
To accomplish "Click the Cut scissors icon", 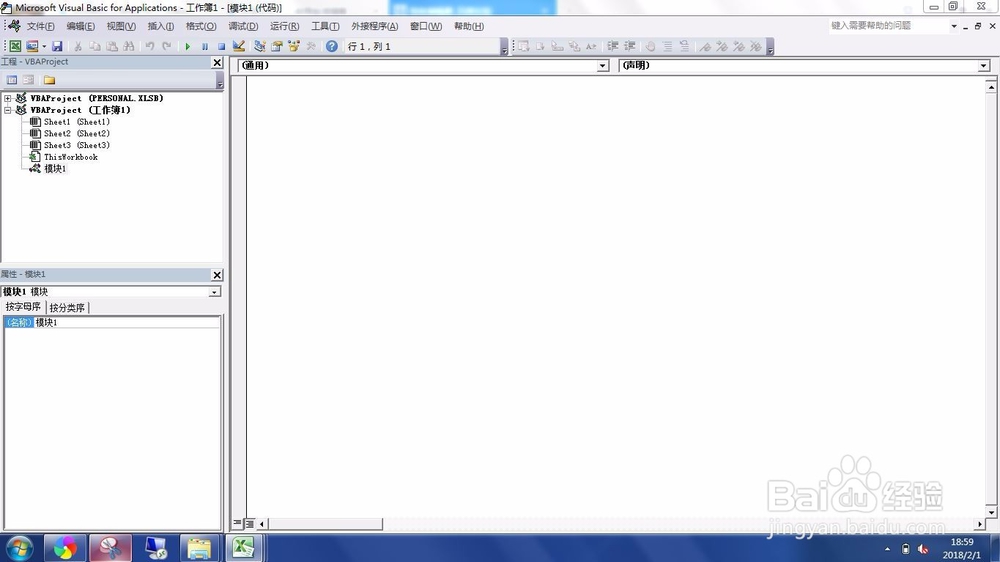I will point(78,46).
